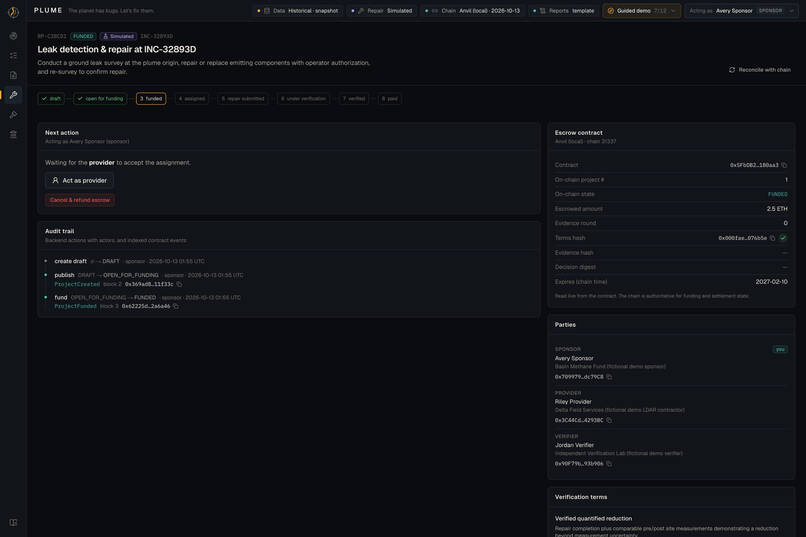Click the Escrowed amount value 2.5 ETH
Viewport: 806px width, 537px height.
pos(777,209)
